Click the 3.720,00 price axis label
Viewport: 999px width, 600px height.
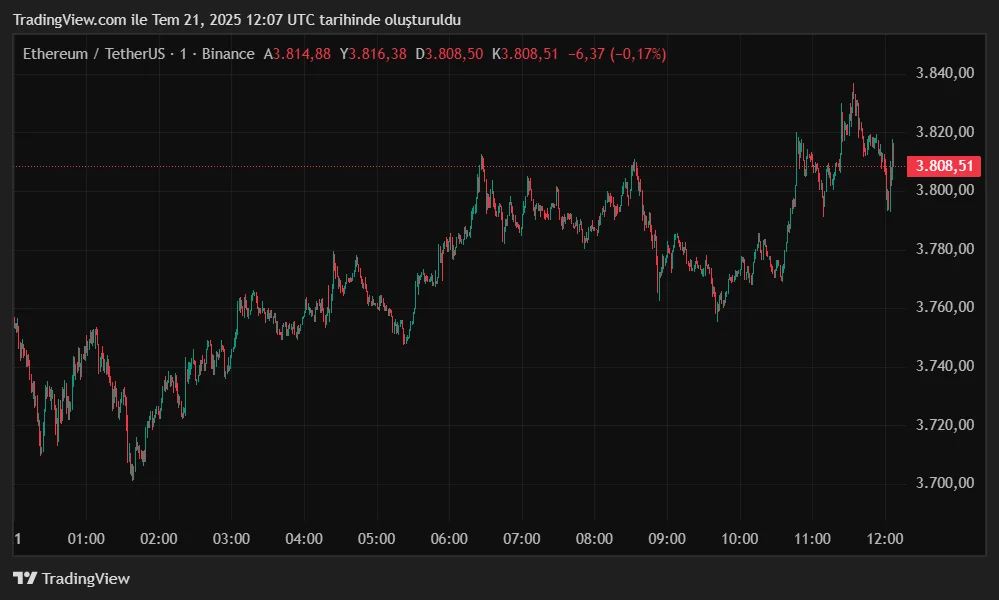[x=945, y=425]
